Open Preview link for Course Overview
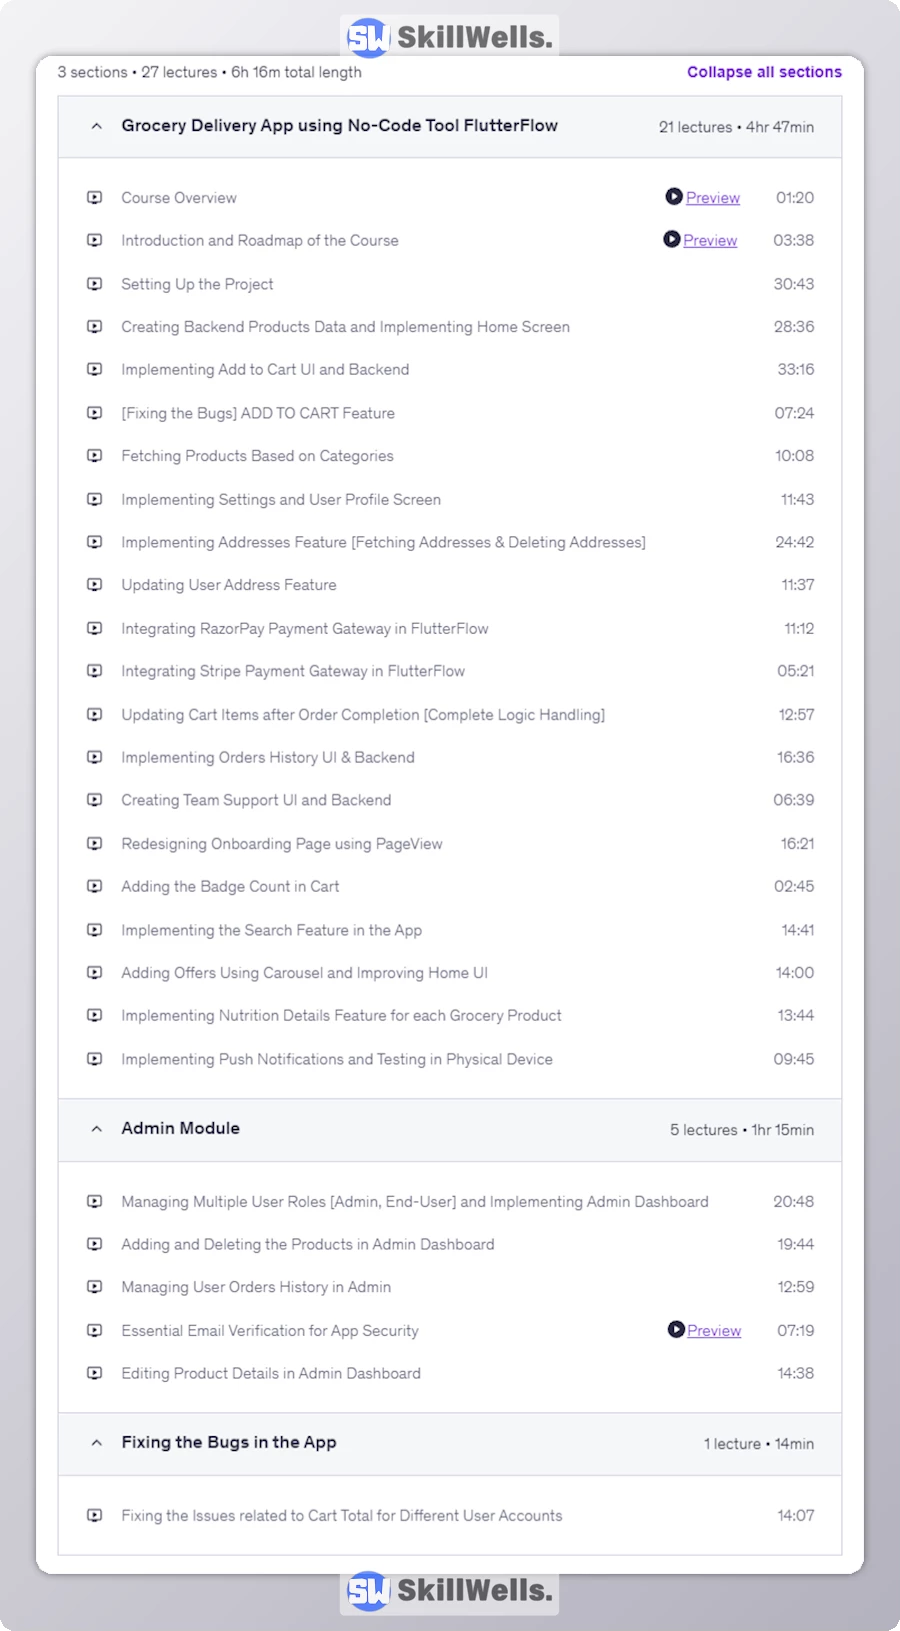 713,198
